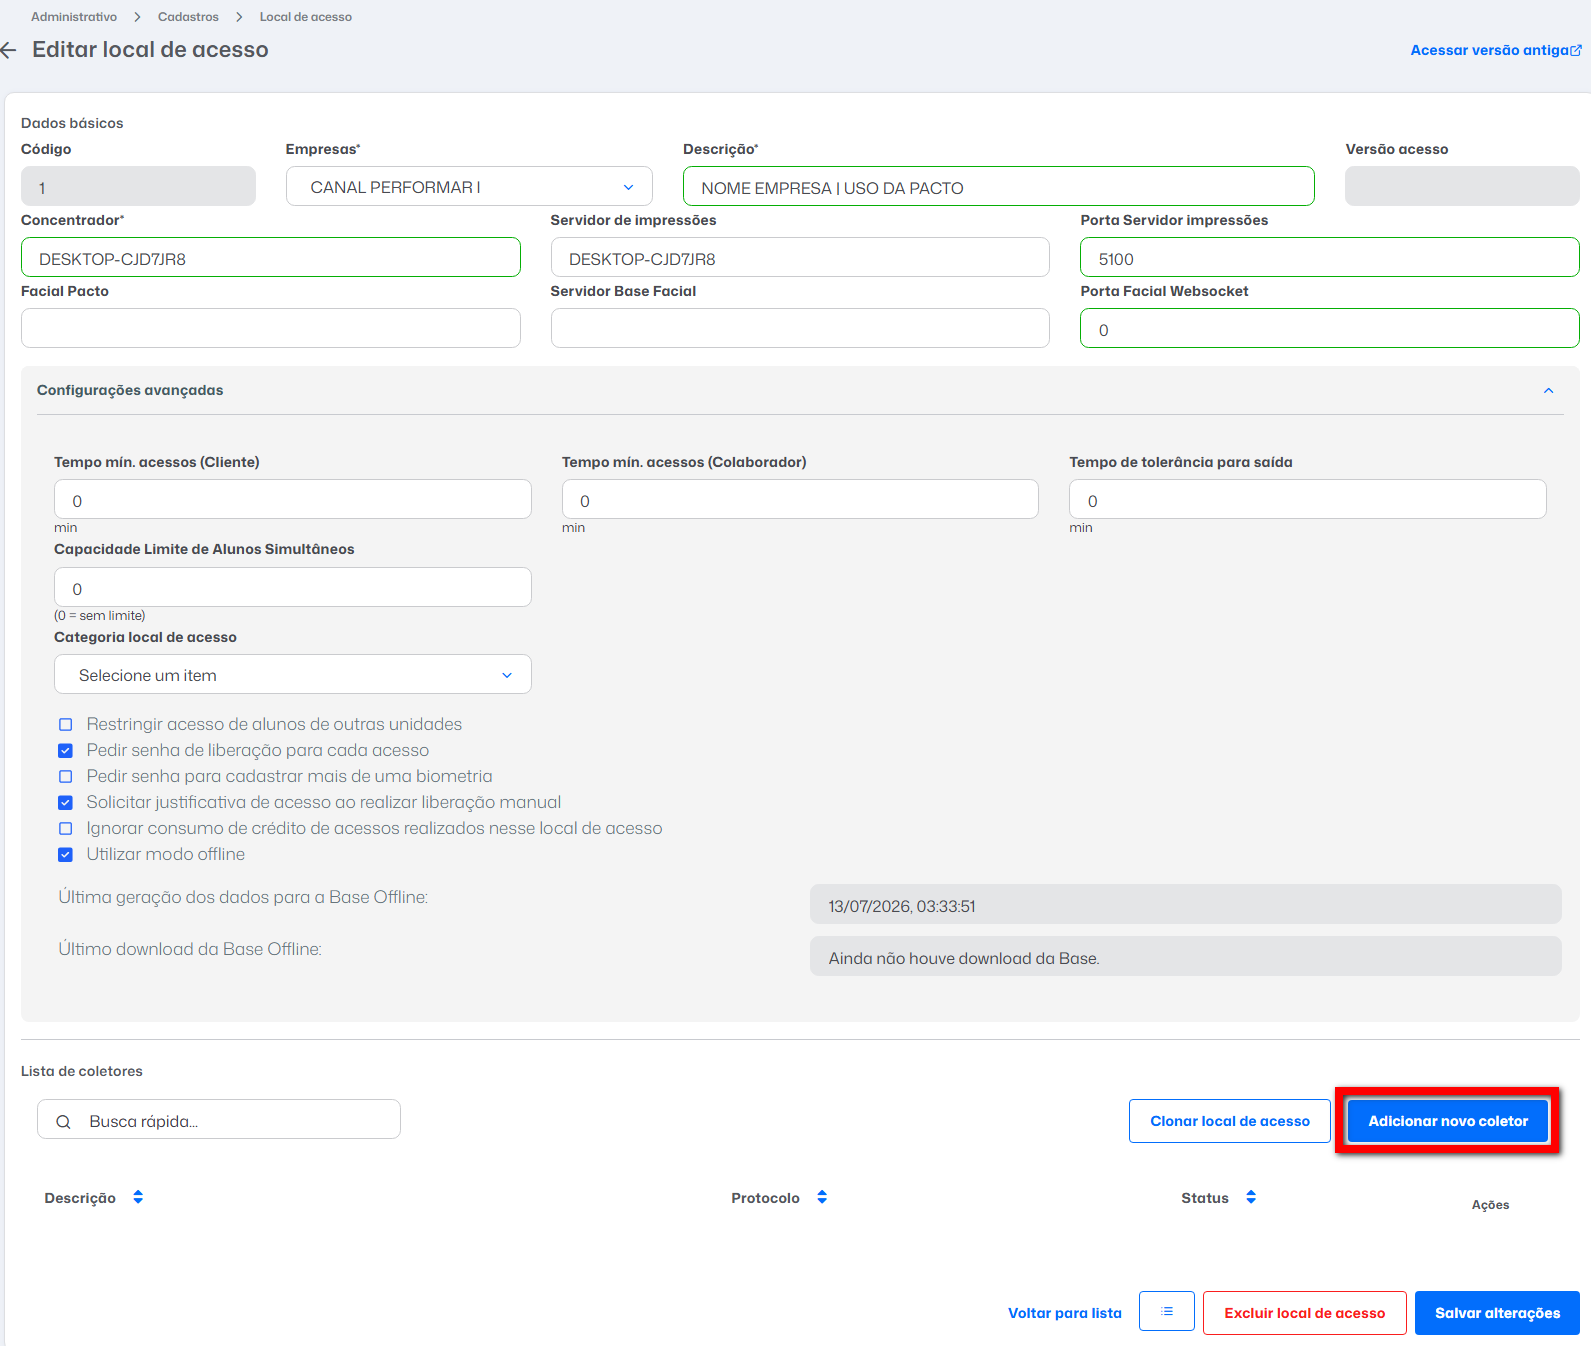Click Excluir local de acesso button

pyautogui.click(x=1305, y=1313)
